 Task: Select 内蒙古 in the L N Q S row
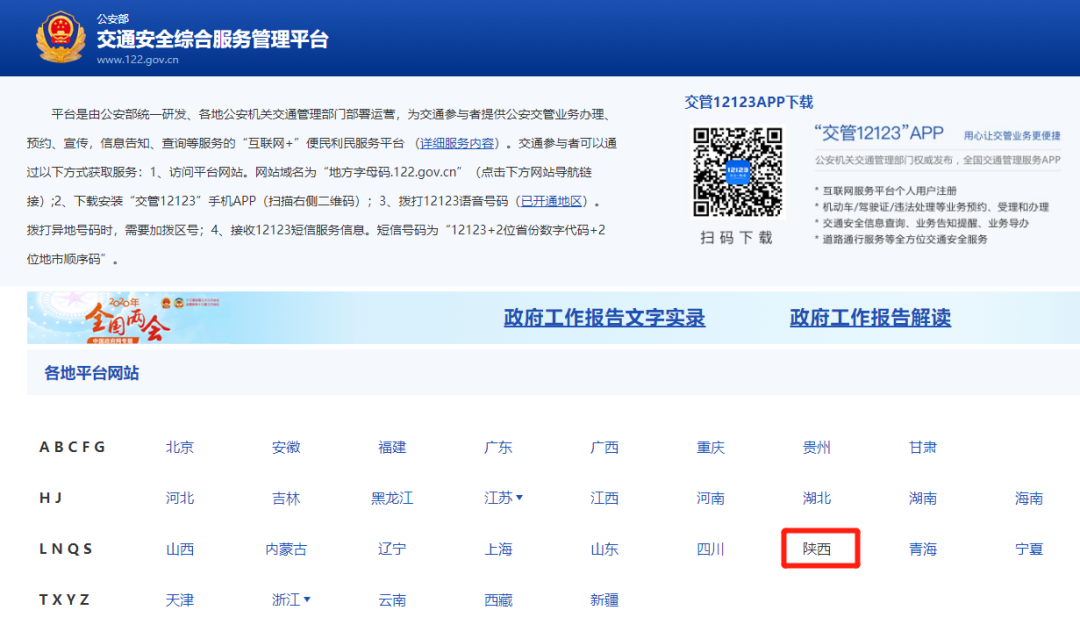point(286,549)
